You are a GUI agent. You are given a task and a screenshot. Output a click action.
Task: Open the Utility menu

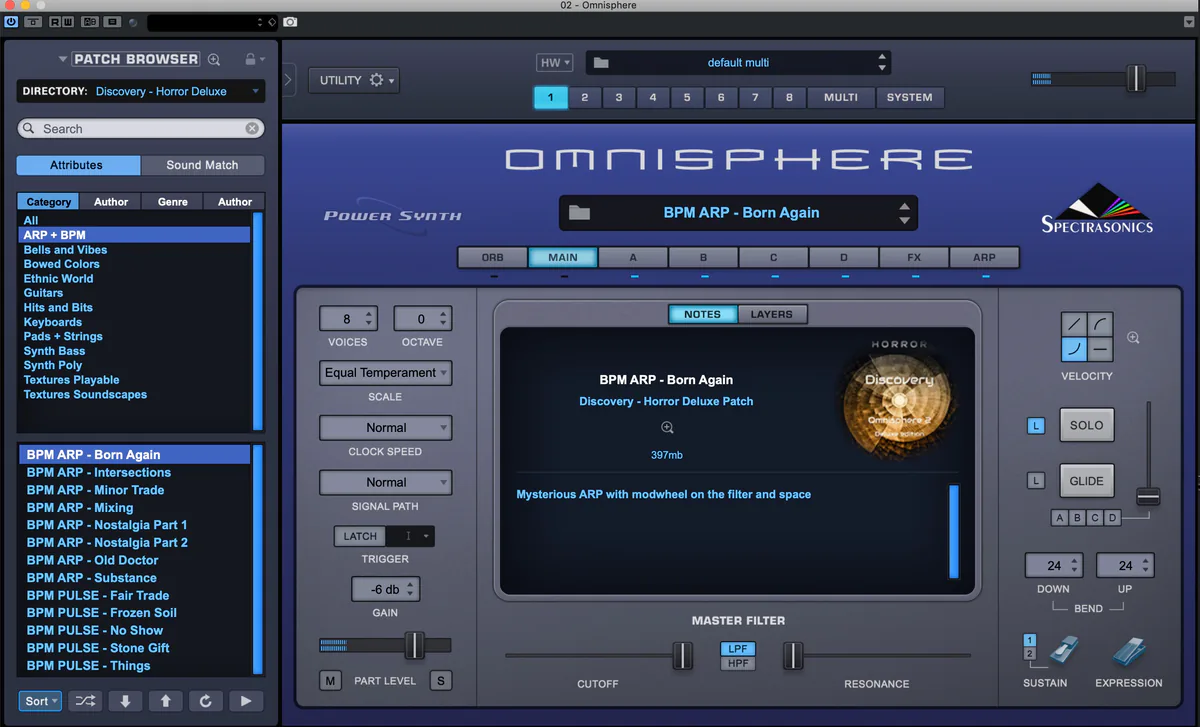click(x=353, y=80)
